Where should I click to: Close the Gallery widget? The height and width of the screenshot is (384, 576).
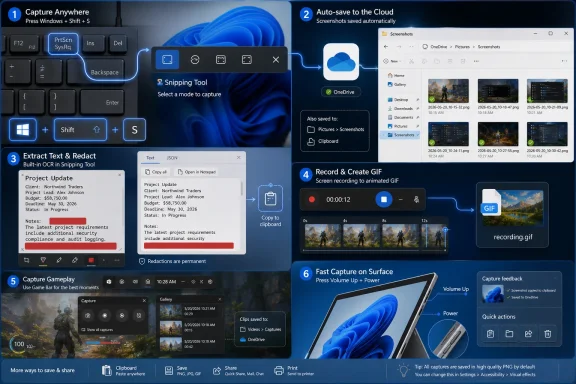tap(220, 299)
